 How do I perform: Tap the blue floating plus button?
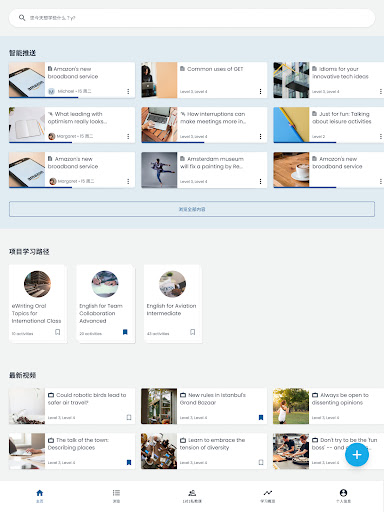(x=357, y=455)
